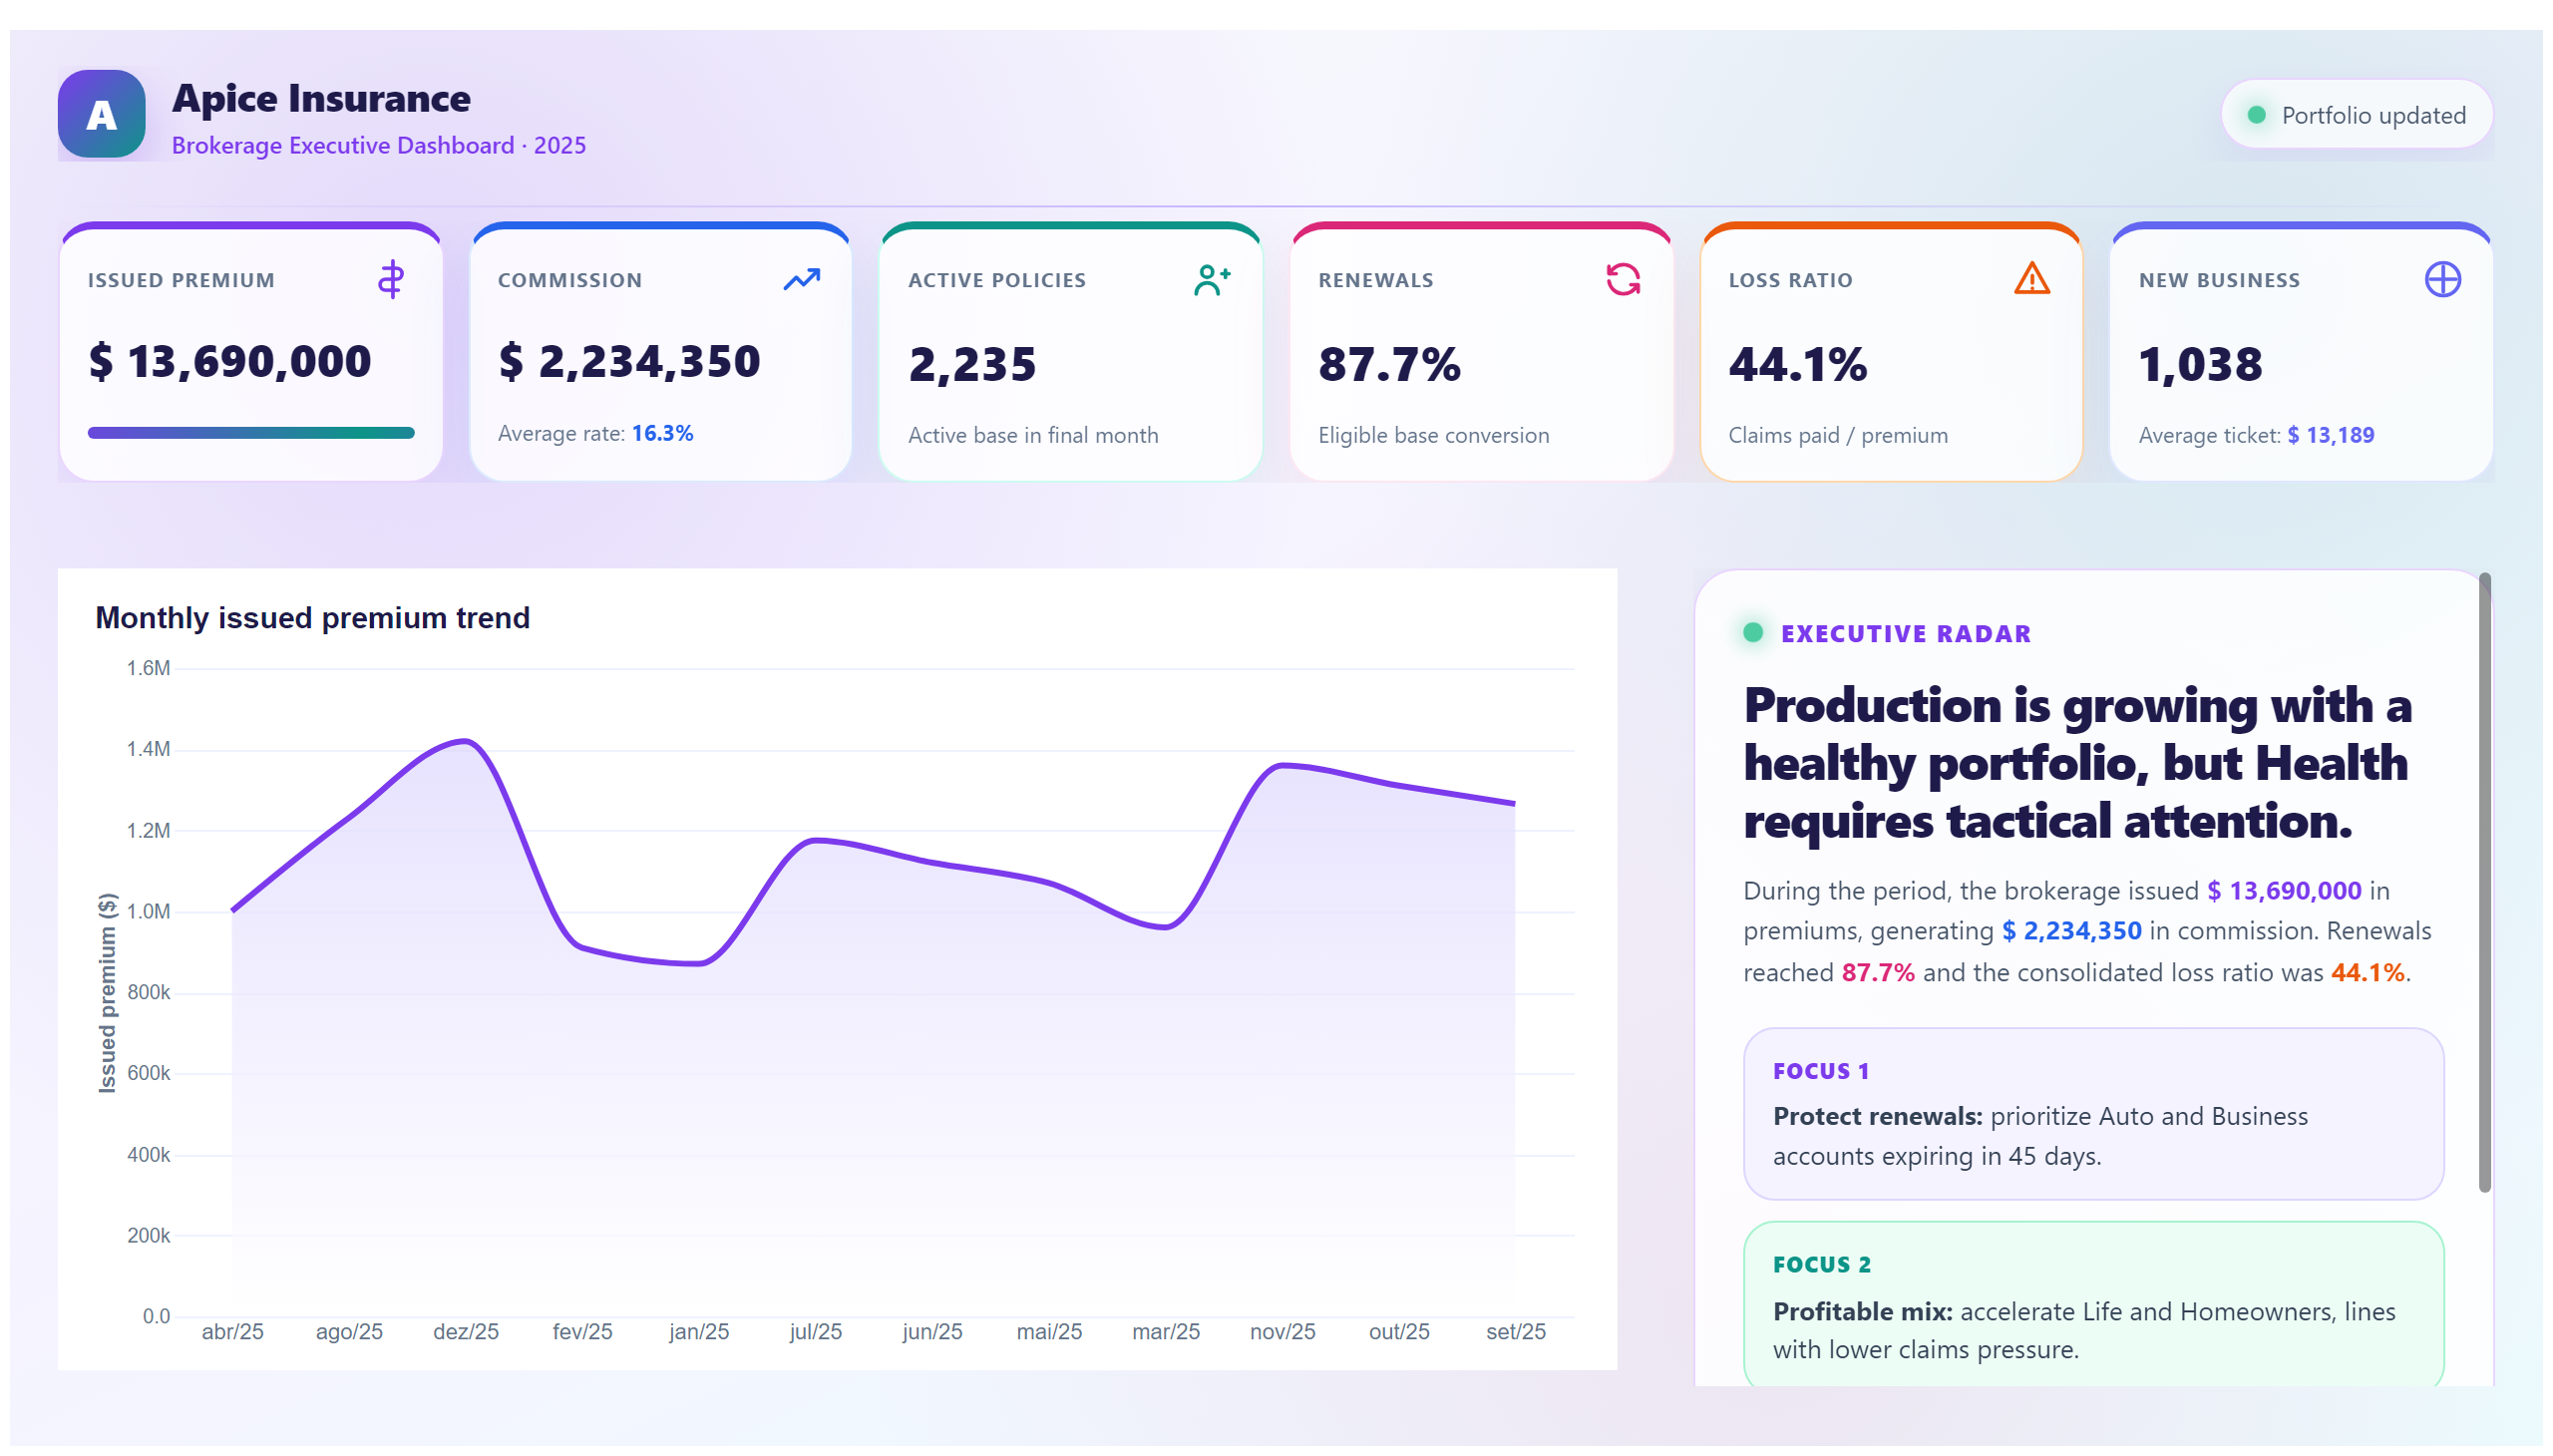Click the $ 13,189 average ticket value
The width and height of the screenshot is (2553, 1456).
[x=2330, y=435]
